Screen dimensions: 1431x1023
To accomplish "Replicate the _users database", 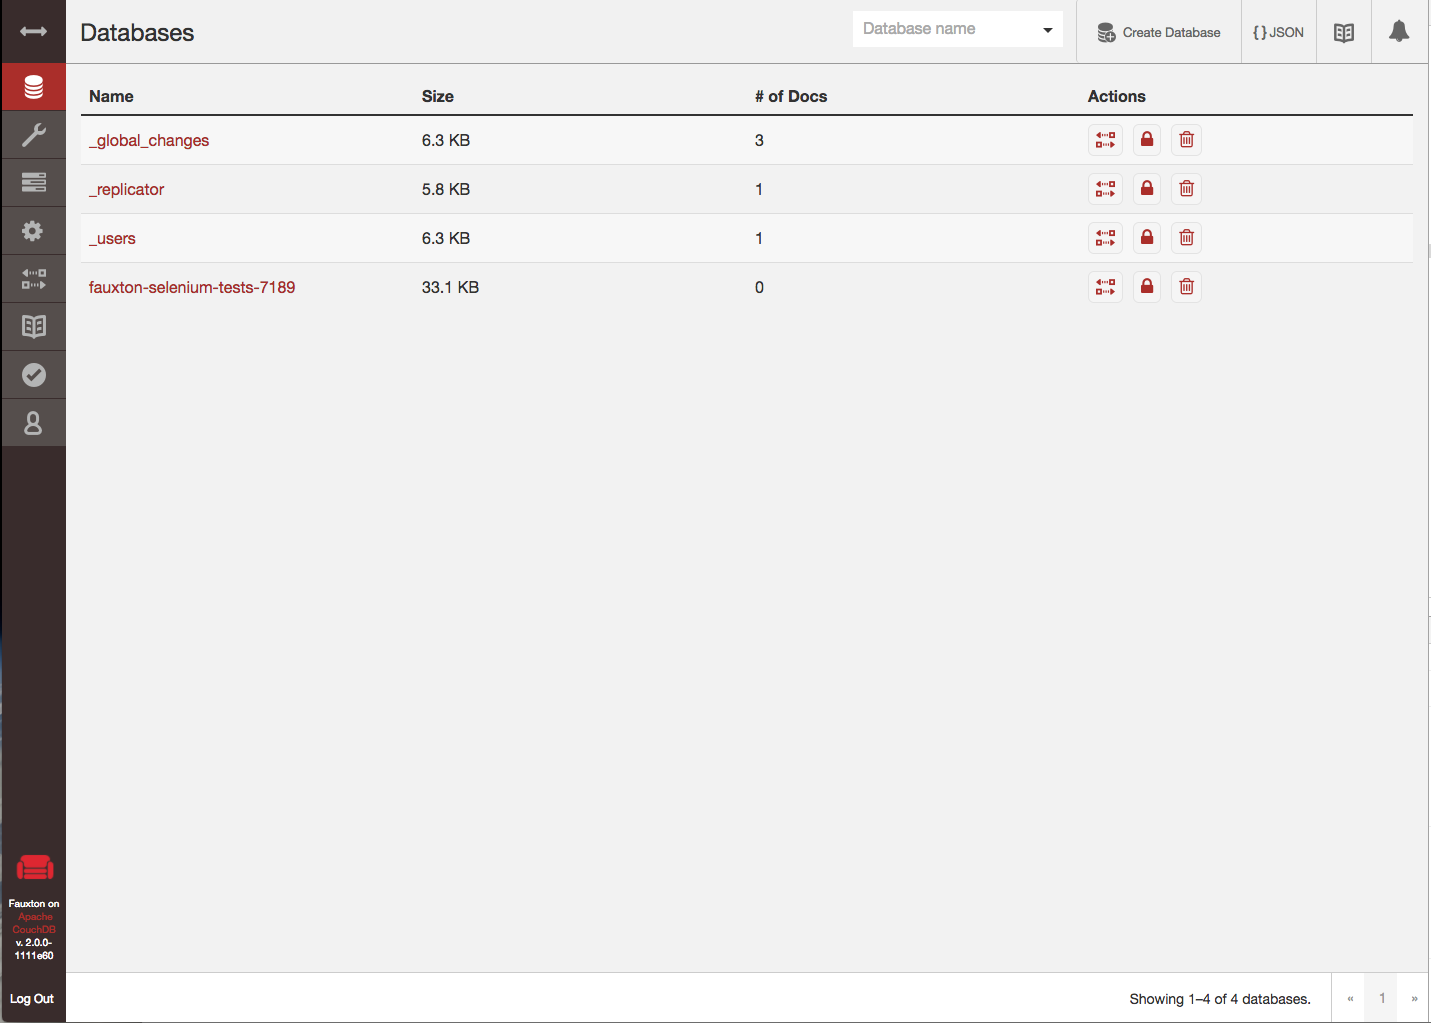I will (x=1105, y=238).
